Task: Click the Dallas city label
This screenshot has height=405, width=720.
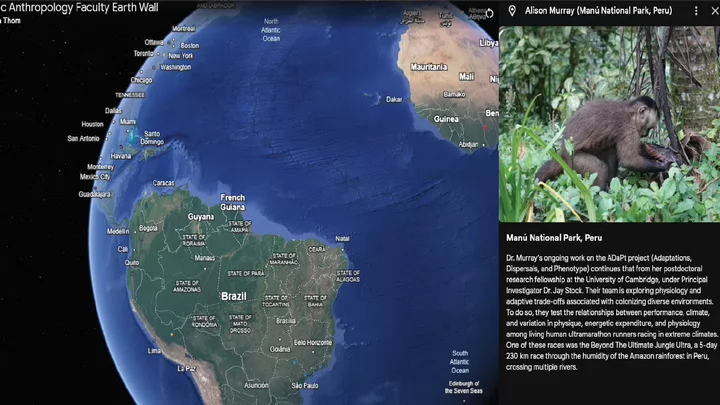Action: (x=113, y=111)
